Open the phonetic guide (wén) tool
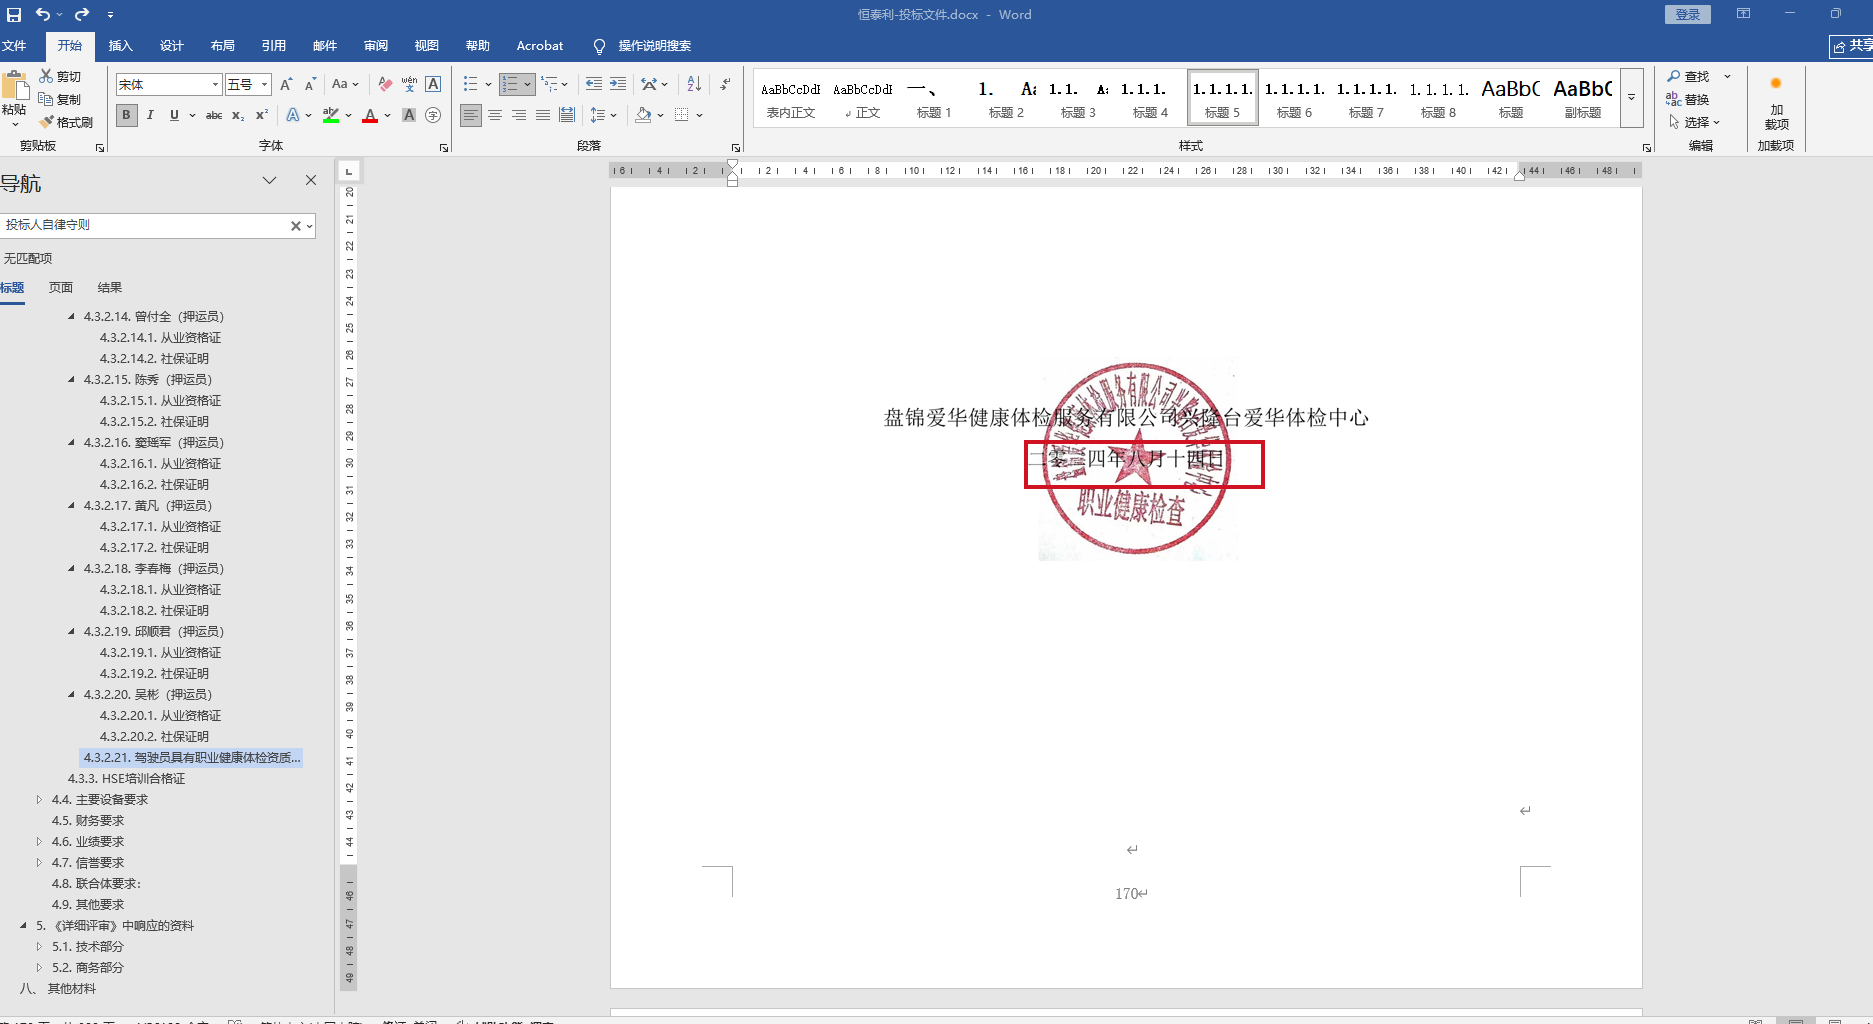The height and width of the screenshot is (1024, 1873). (x=409, y=84)
